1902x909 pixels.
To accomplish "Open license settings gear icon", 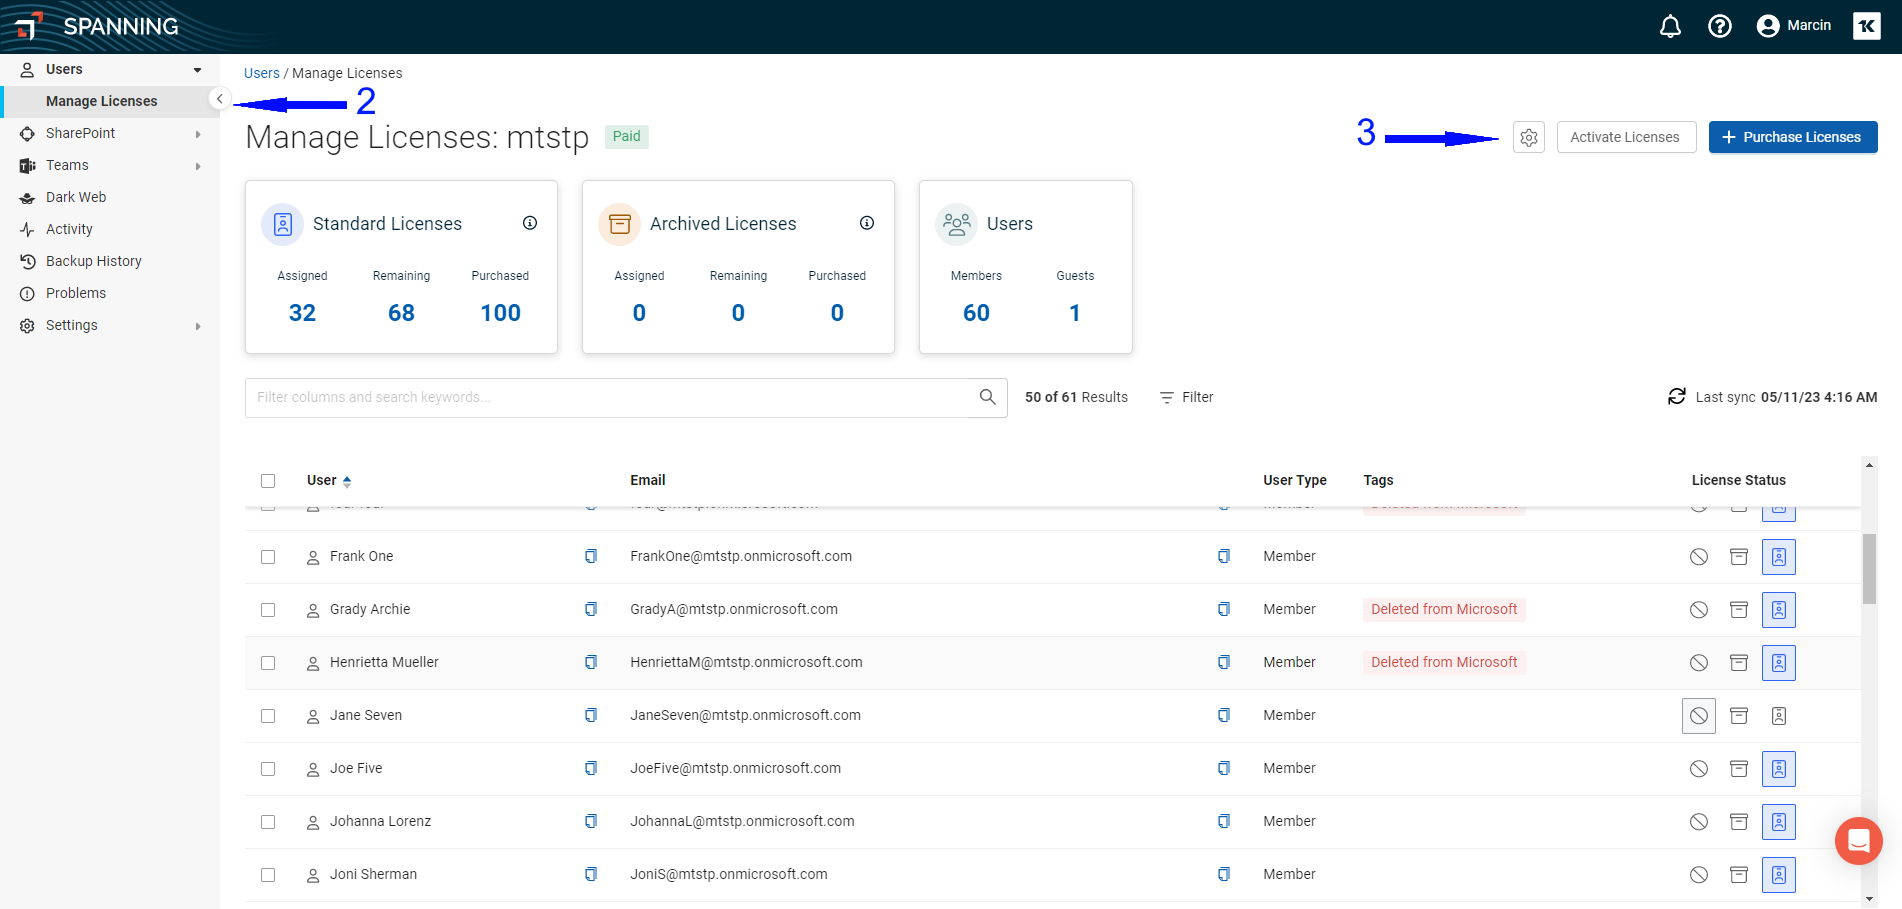I will [1529, 137].
